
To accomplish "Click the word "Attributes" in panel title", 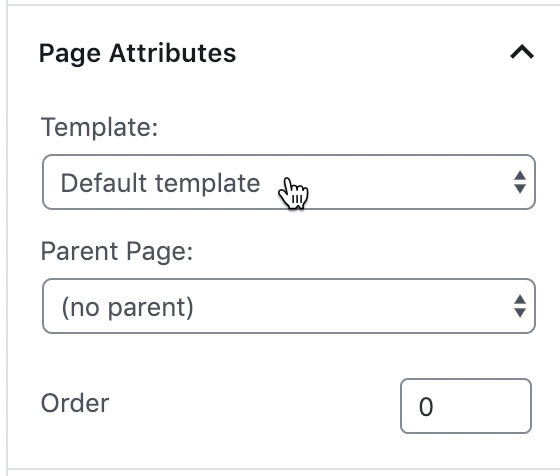I will (172, 53).
